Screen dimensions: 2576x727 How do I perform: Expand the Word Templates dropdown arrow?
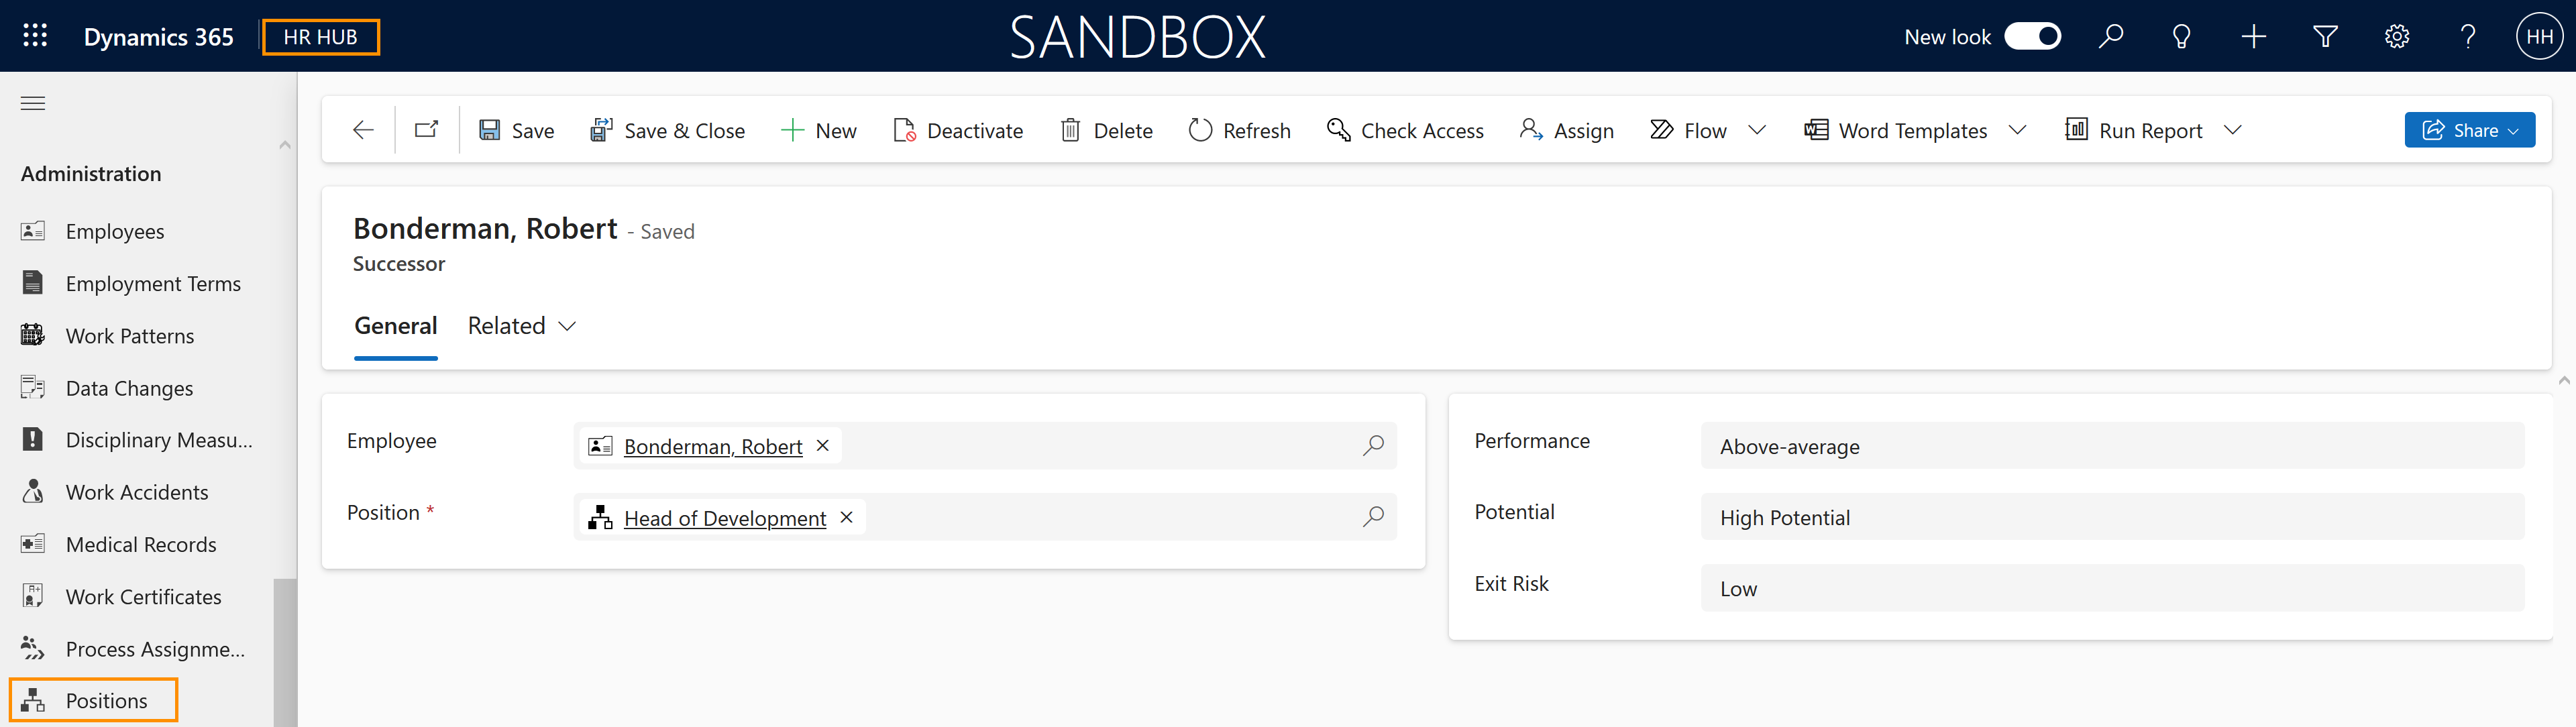[x=2017, y=130]
